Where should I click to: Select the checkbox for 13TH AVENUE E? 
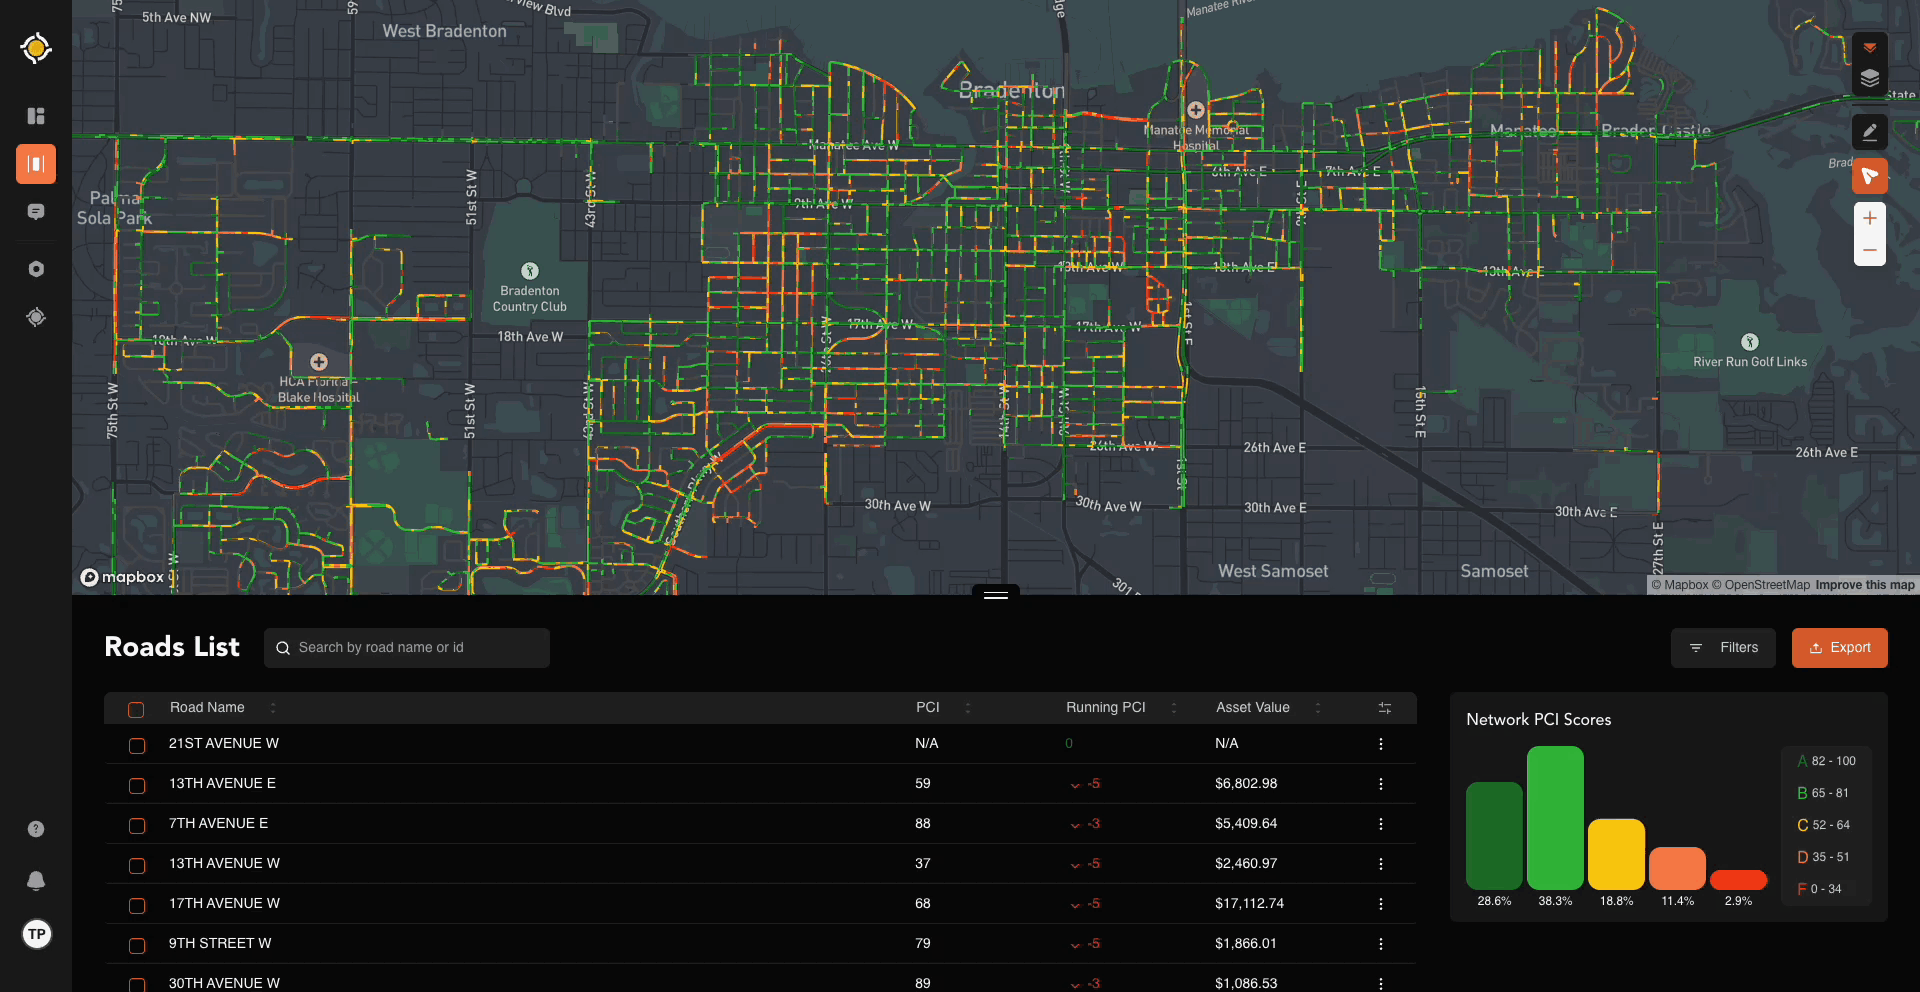pos(136,785)
